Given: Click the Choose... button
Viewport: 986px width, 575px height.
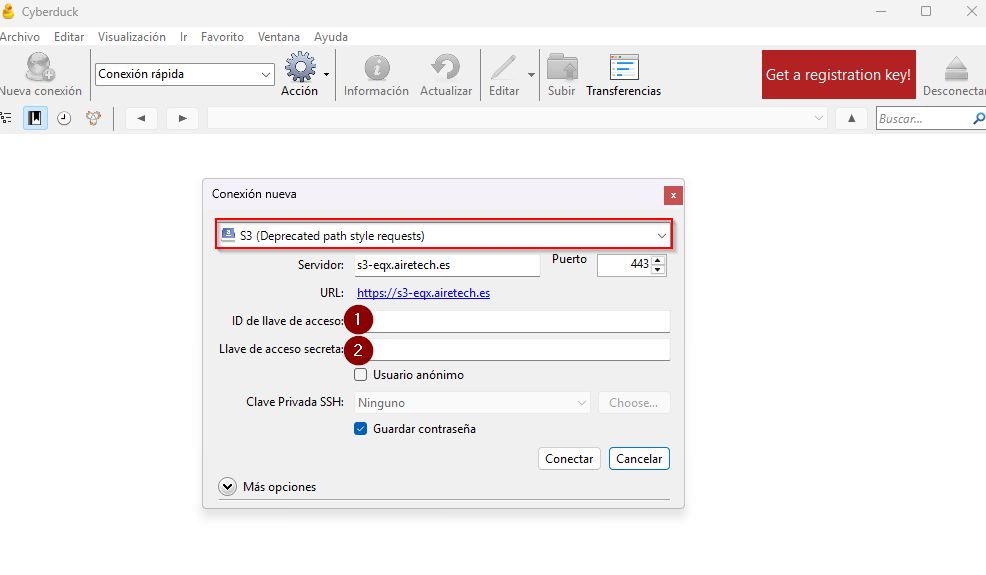Looking at the screenshot, I should [634, 403].
